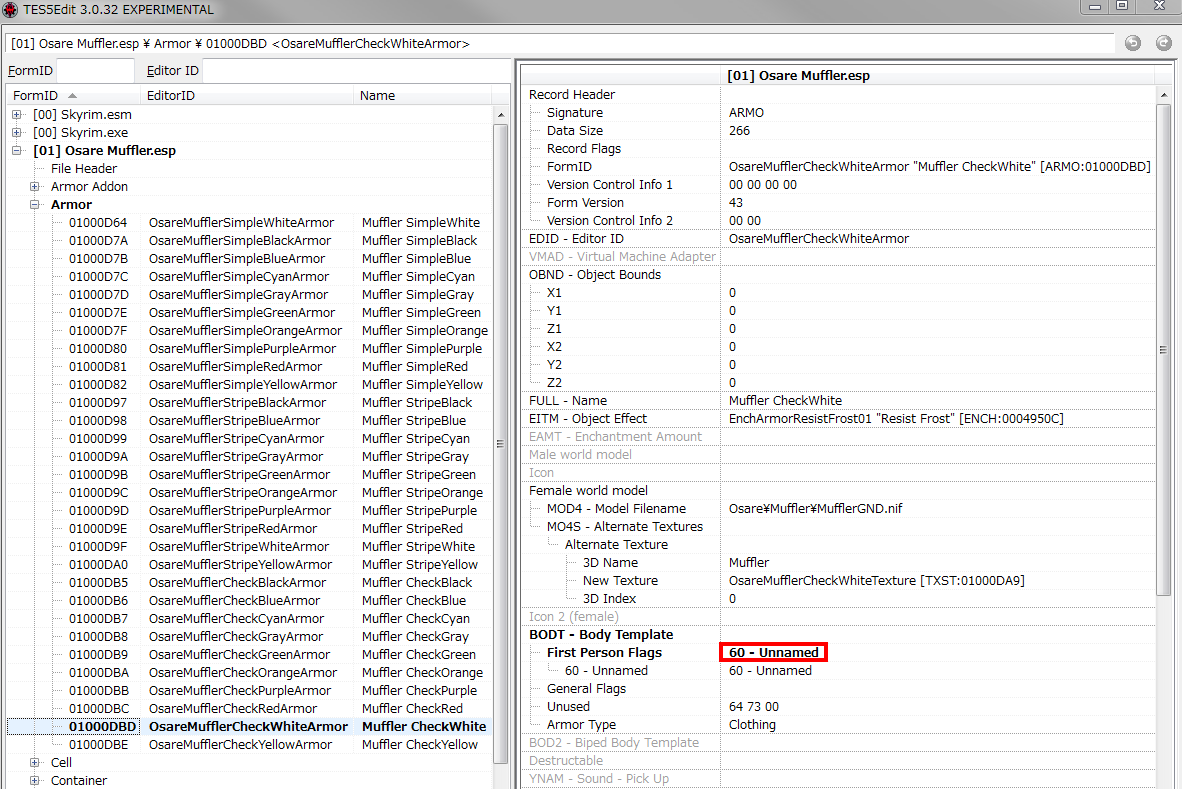Select record 01000D7E Muffler SimpleGreen
The height and width of the screenshot is (789, 1182).
249,313
